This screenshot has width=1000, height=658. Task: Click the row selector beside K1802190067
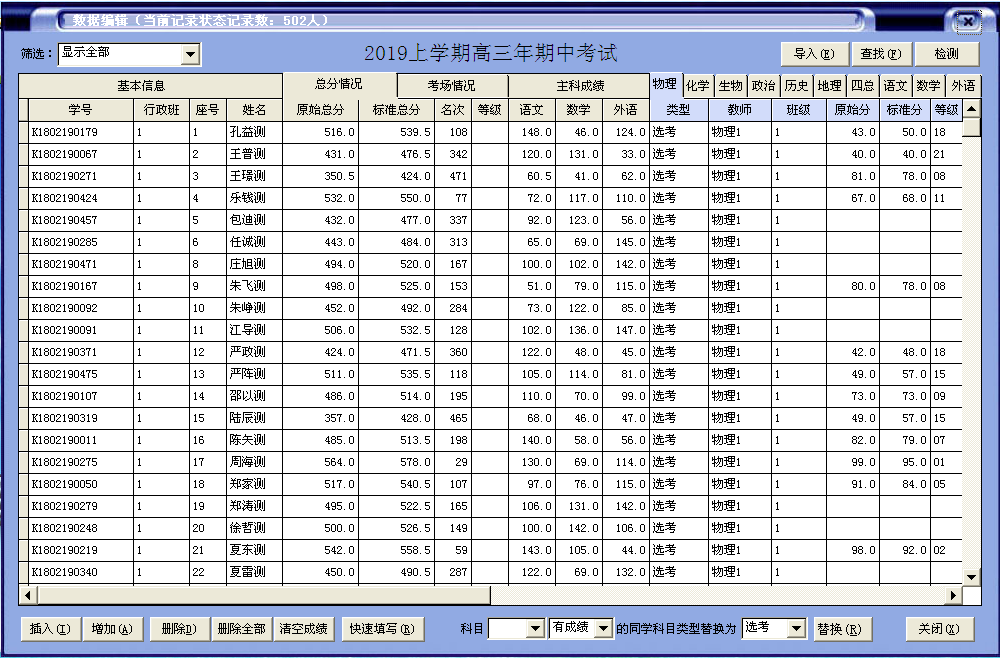24,154
